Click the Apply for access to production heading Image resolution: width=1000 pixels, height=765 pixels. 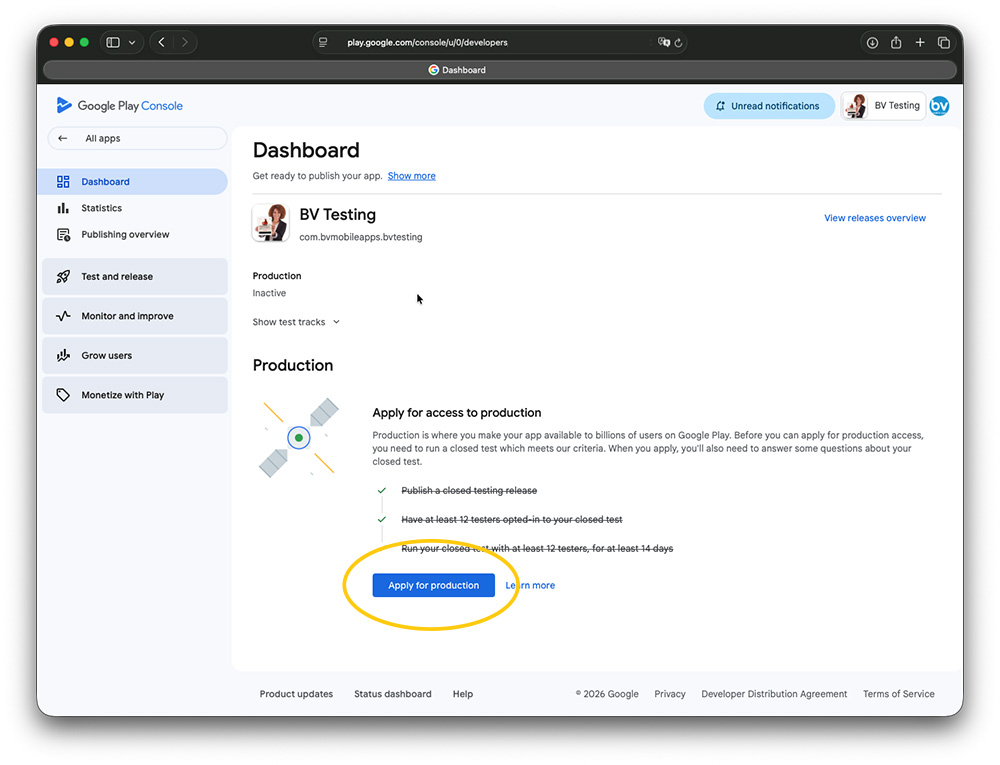457,412
